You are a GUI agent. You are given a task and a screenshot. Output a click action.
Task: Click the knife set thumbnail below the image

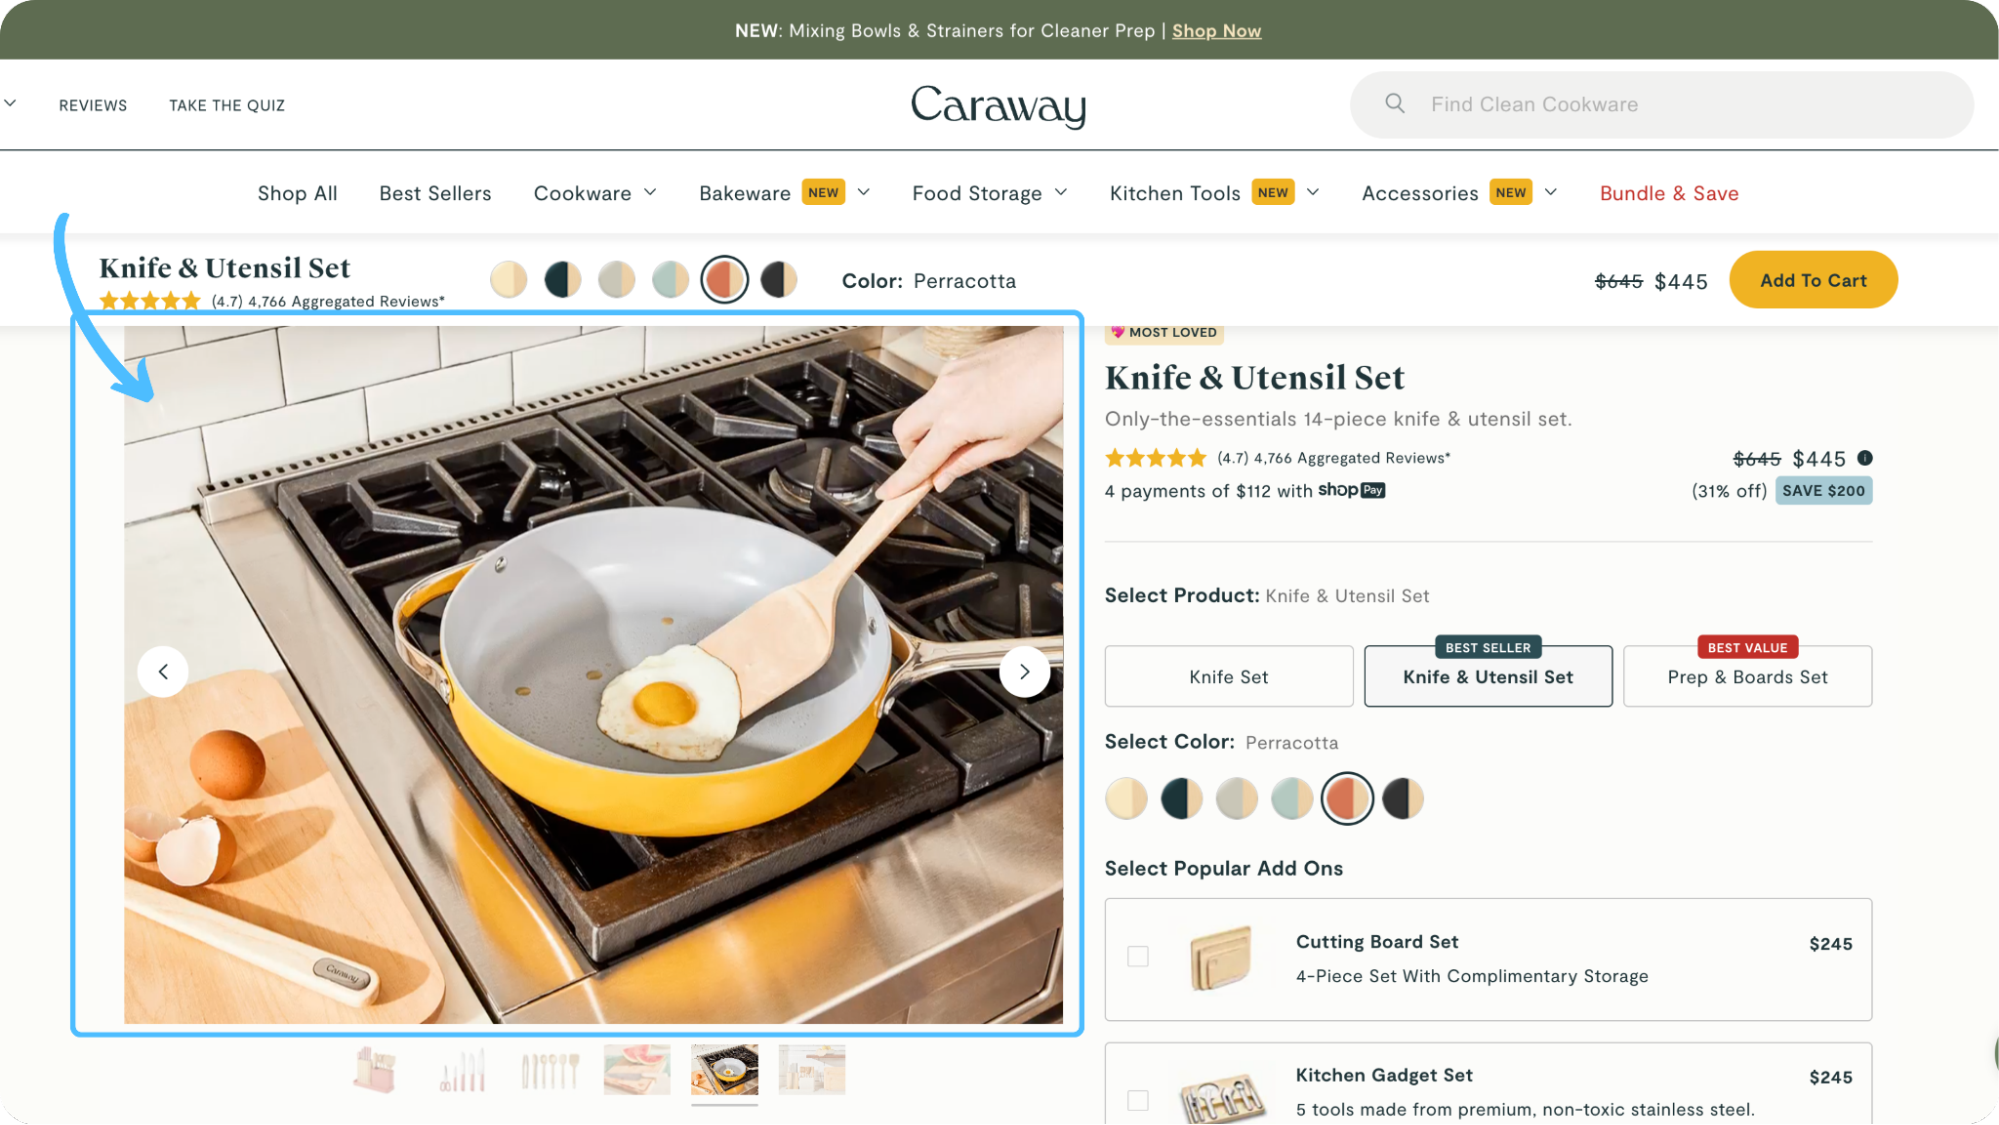point(462,1068)
